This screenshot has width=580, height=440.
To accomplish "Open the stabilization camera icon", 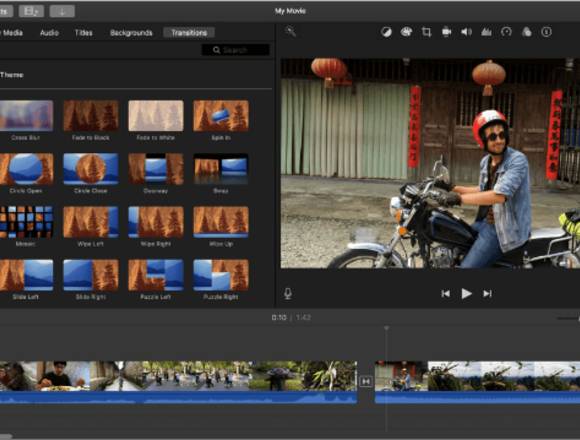I will click(446, 32).
